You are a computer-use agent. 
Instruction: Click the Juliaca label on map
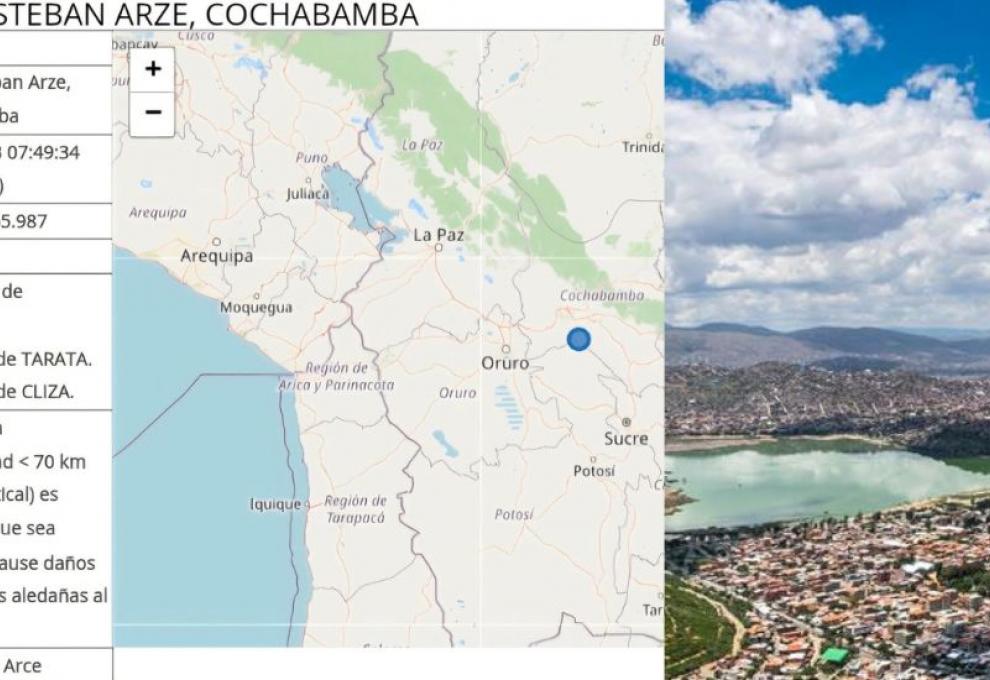tap(307, 193)
